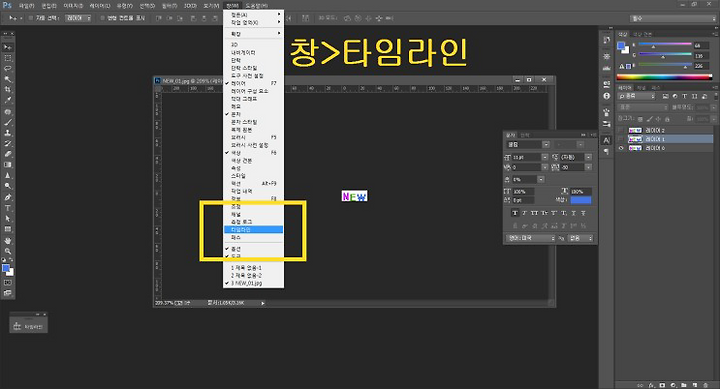Switch to the 단락 tab in Character panel
The height and width of the screenshot is (389, 720).
coord(525,135)
